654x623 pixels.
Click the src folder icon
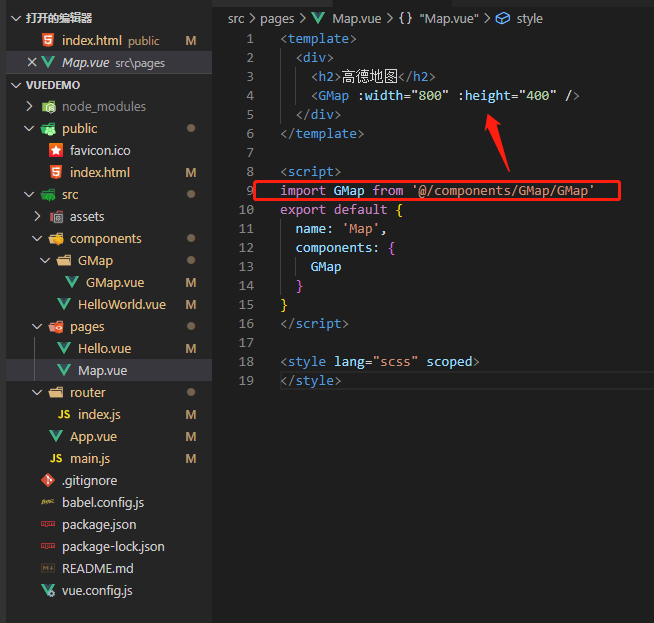(48, 195)
